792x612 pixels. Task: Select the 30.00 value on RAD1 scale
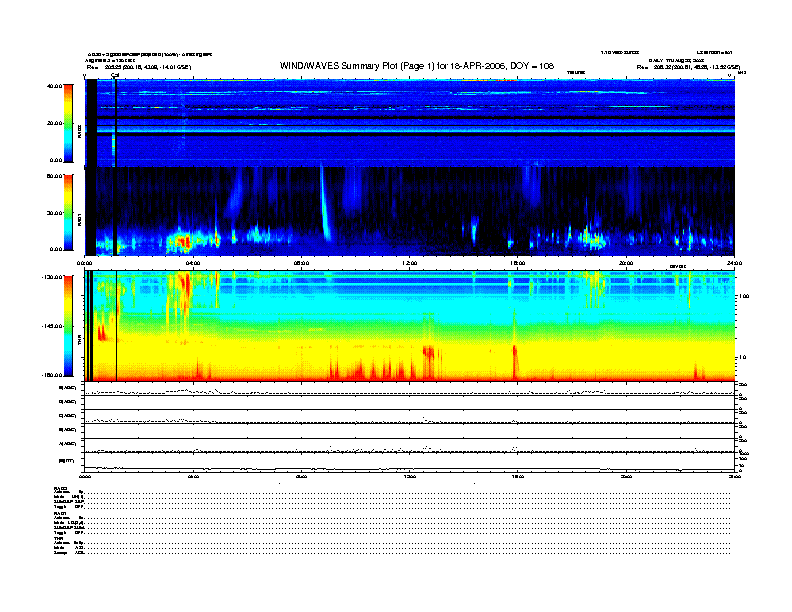(54, 213)
